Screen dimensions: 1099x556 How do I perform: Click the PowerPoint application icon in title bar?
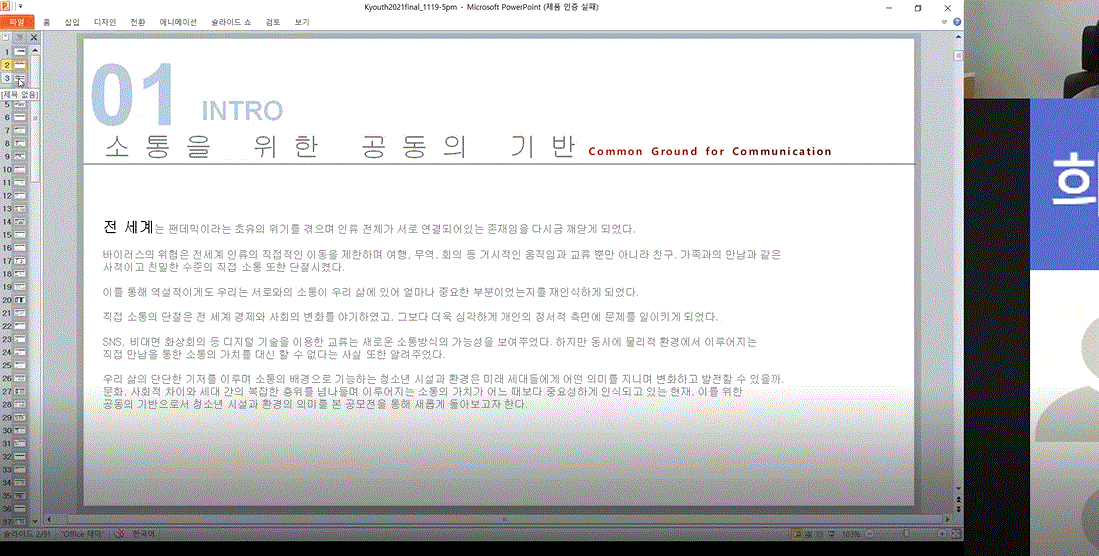(6, 6)
